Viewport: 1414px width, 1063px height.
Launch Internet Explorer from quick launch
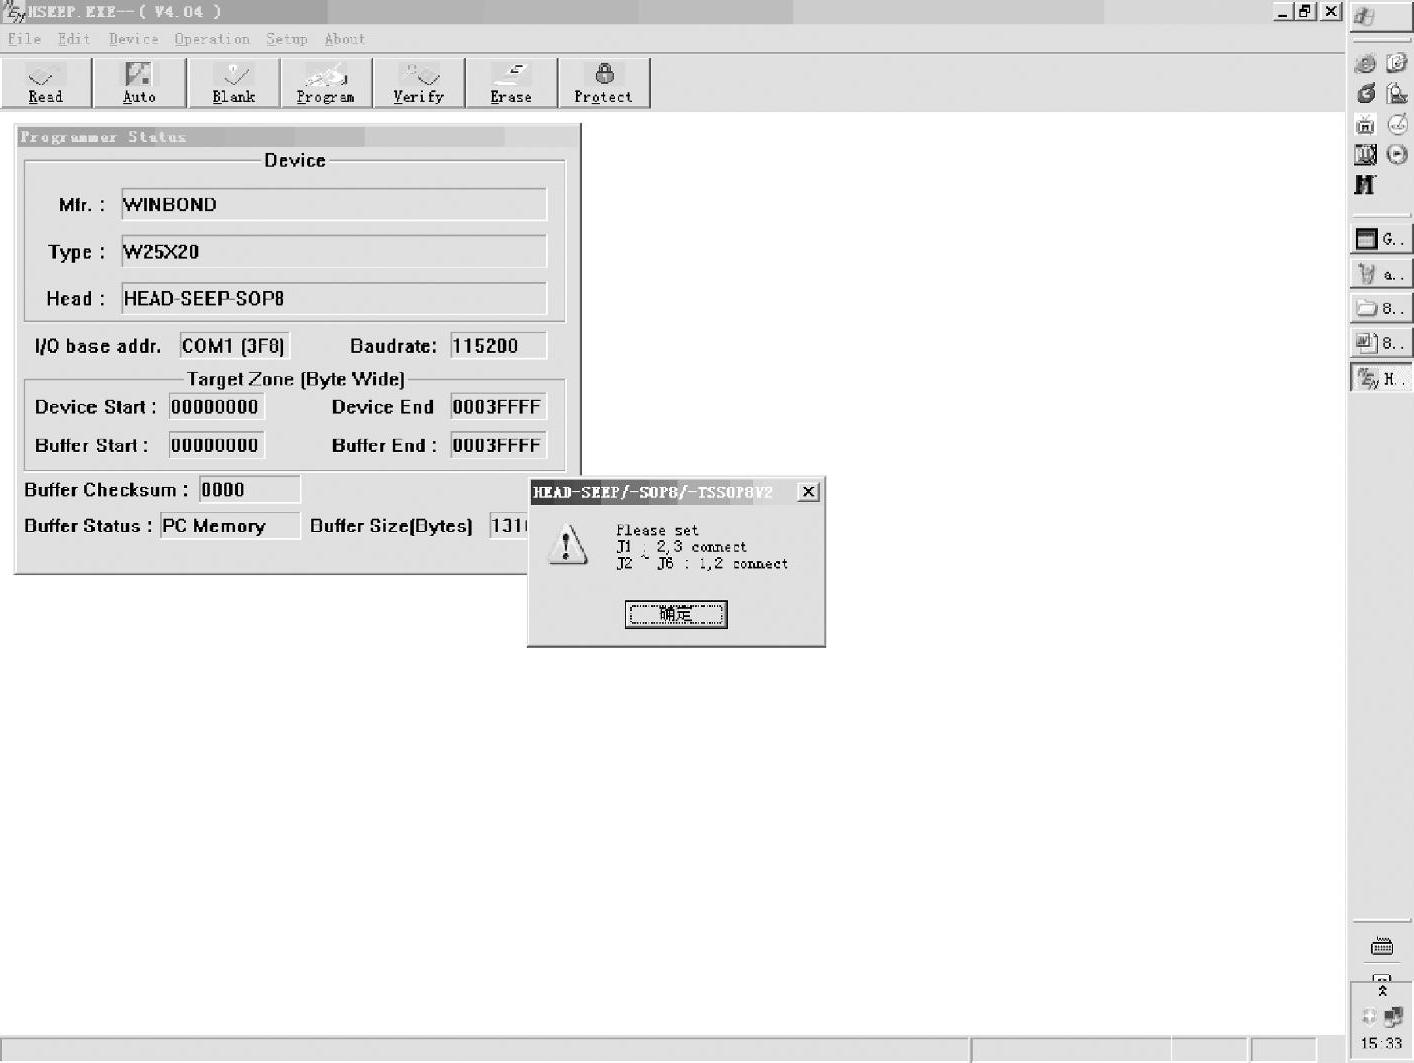coord(1365,63)
